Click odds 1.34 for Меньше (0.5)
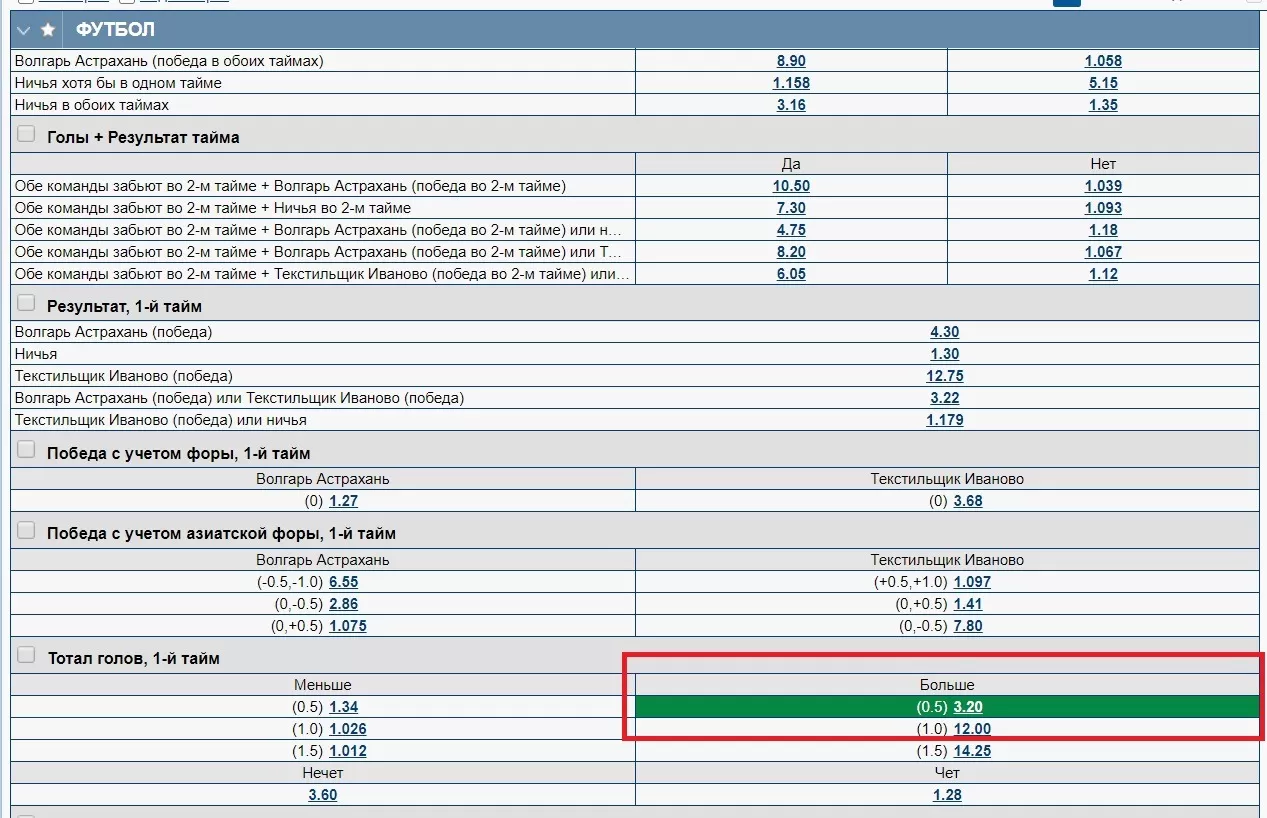The width and height of the screenshot is (1267, 818). (x=343, y=707)
